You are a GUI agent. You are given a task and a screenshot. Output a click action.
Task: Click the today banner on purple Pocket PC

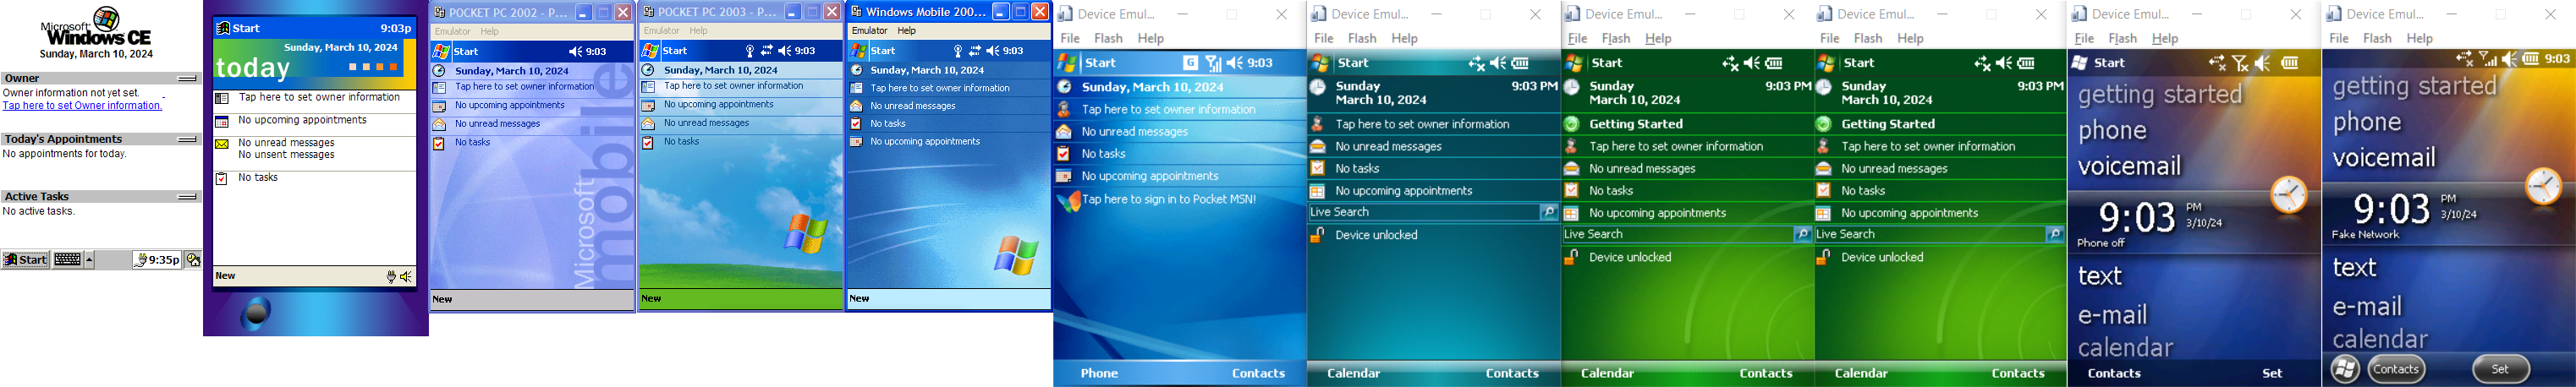pyautogui.click(x=314, y=64)
